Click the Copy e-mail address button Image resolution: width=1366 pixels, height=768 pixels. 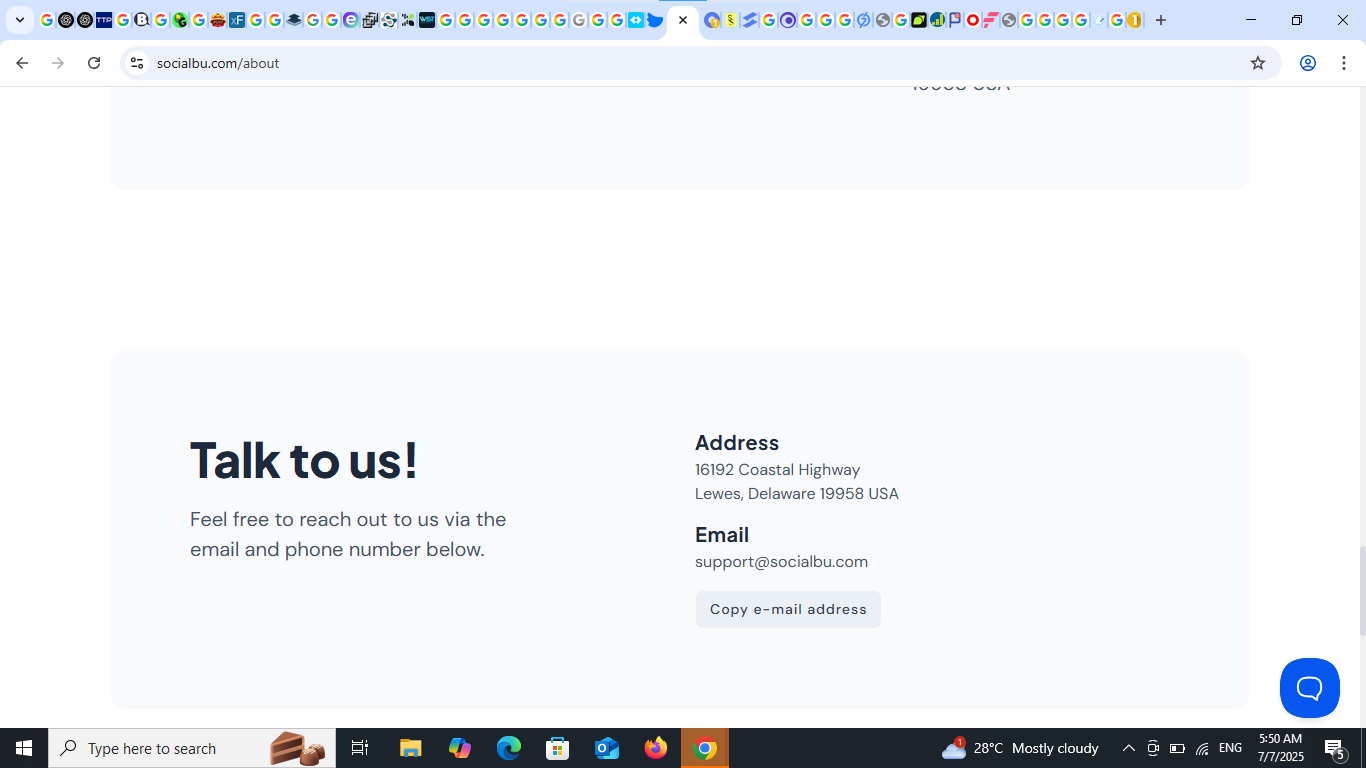(x=788, y=609)
